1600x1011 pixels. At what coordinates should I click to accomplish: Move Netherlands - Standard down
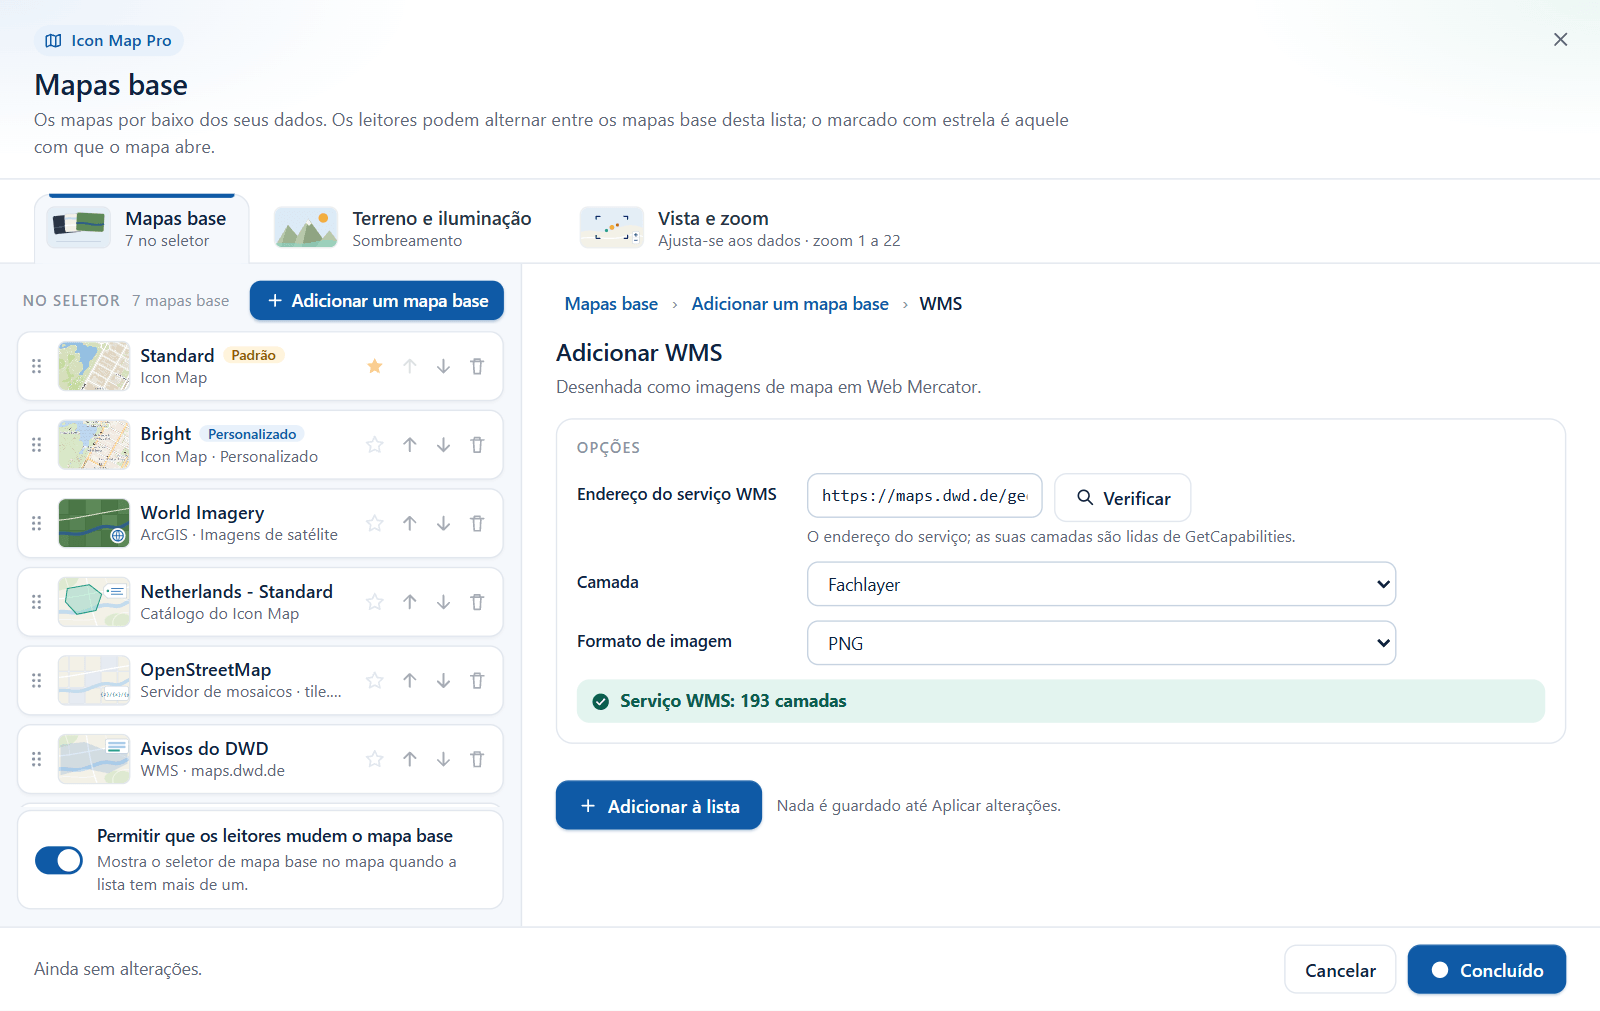click(x=443, y=602)
